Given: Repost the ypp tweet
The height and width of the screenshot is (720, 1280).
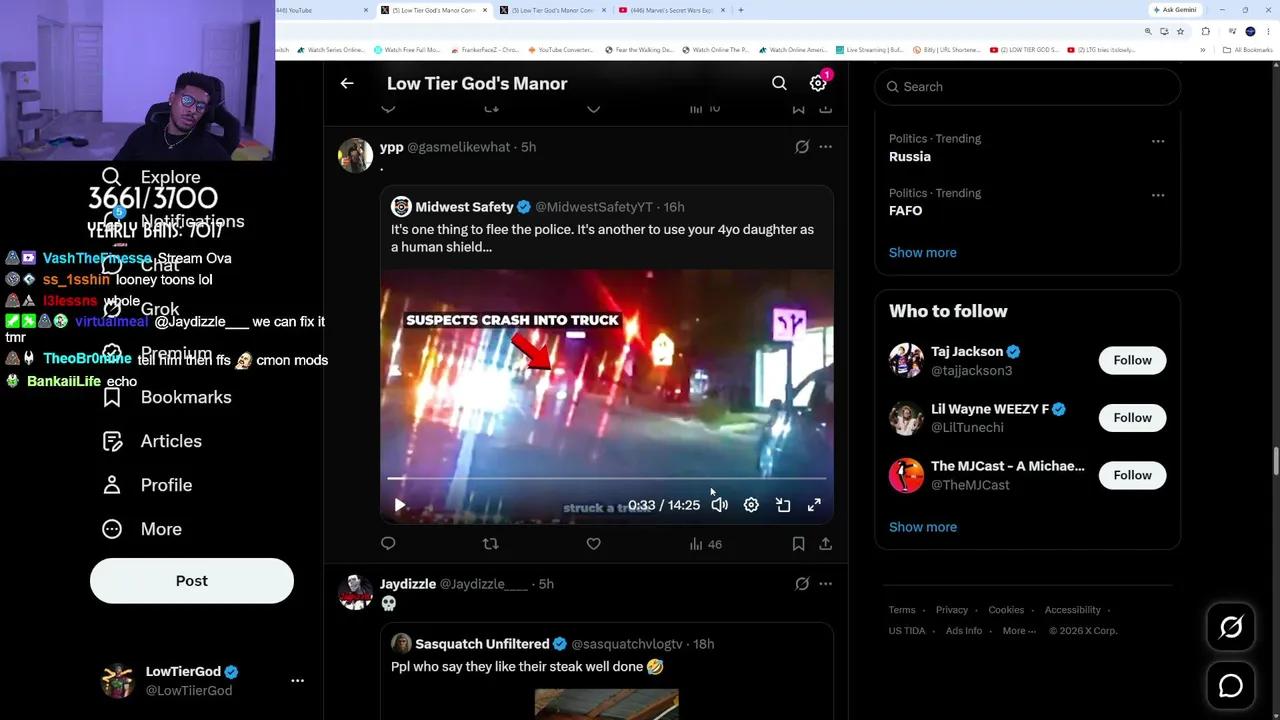Looking at the screenshot, I should pos(490,544).
